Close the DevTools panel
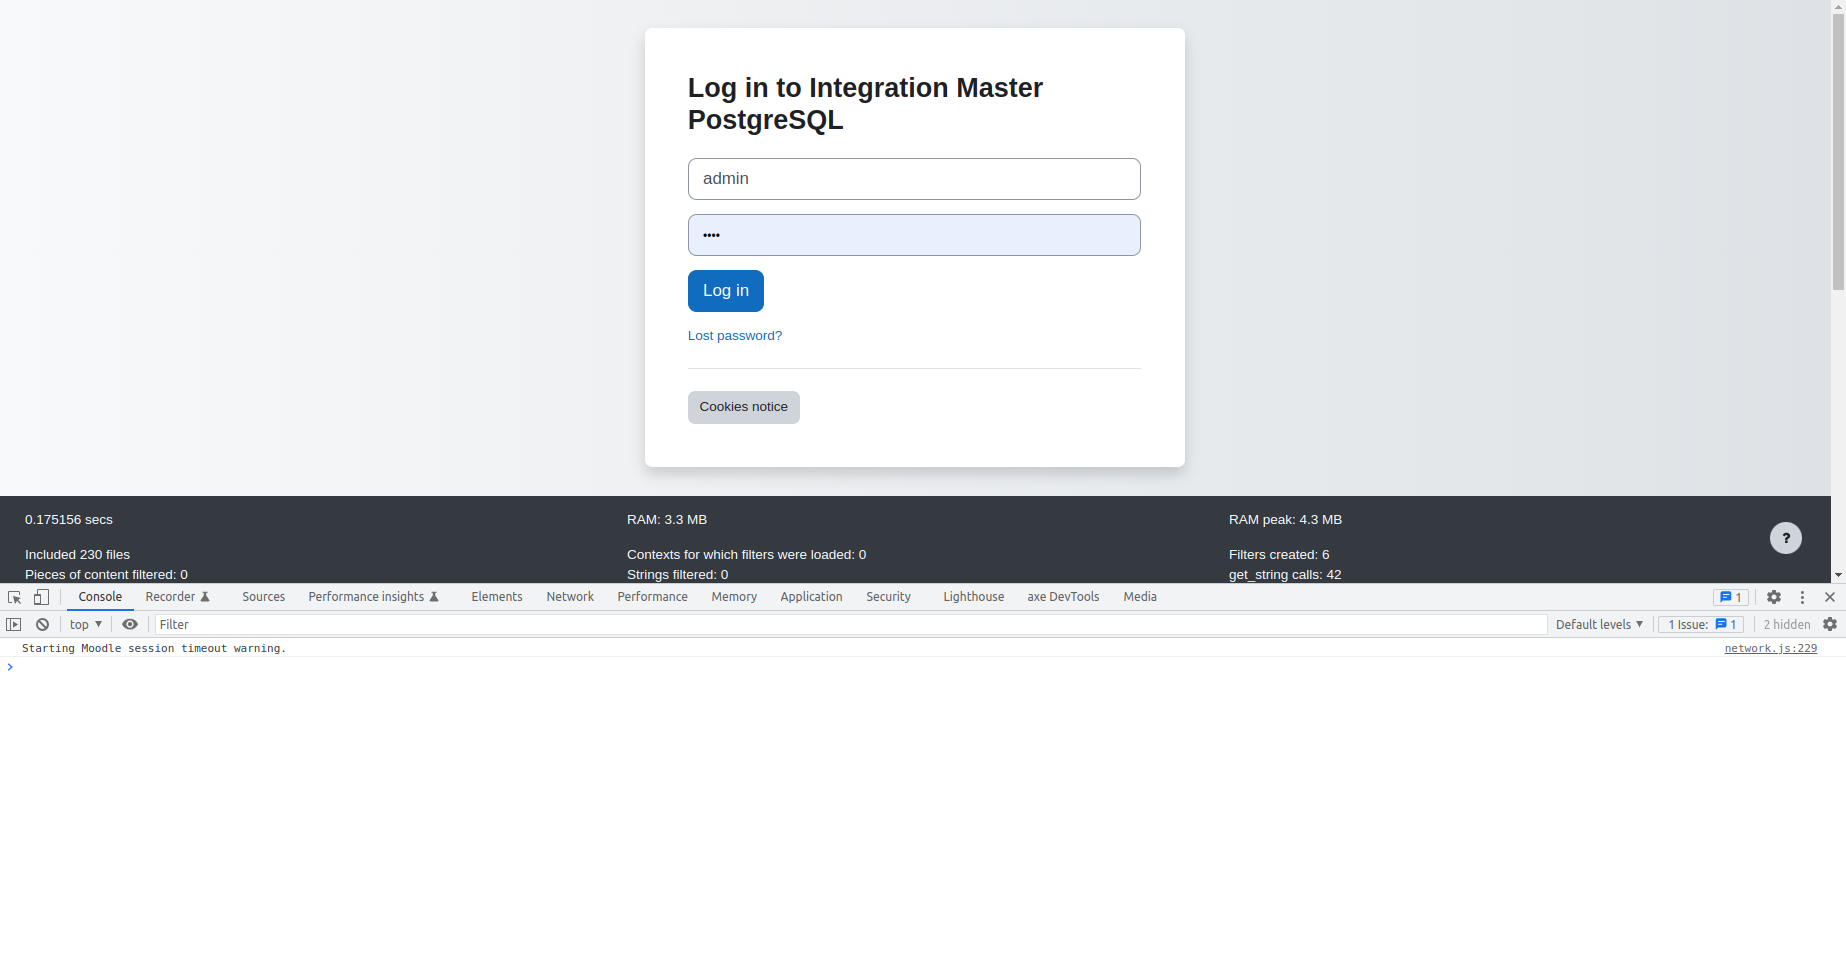This screenshot has width=1846, height=979. pos(1830,597)
